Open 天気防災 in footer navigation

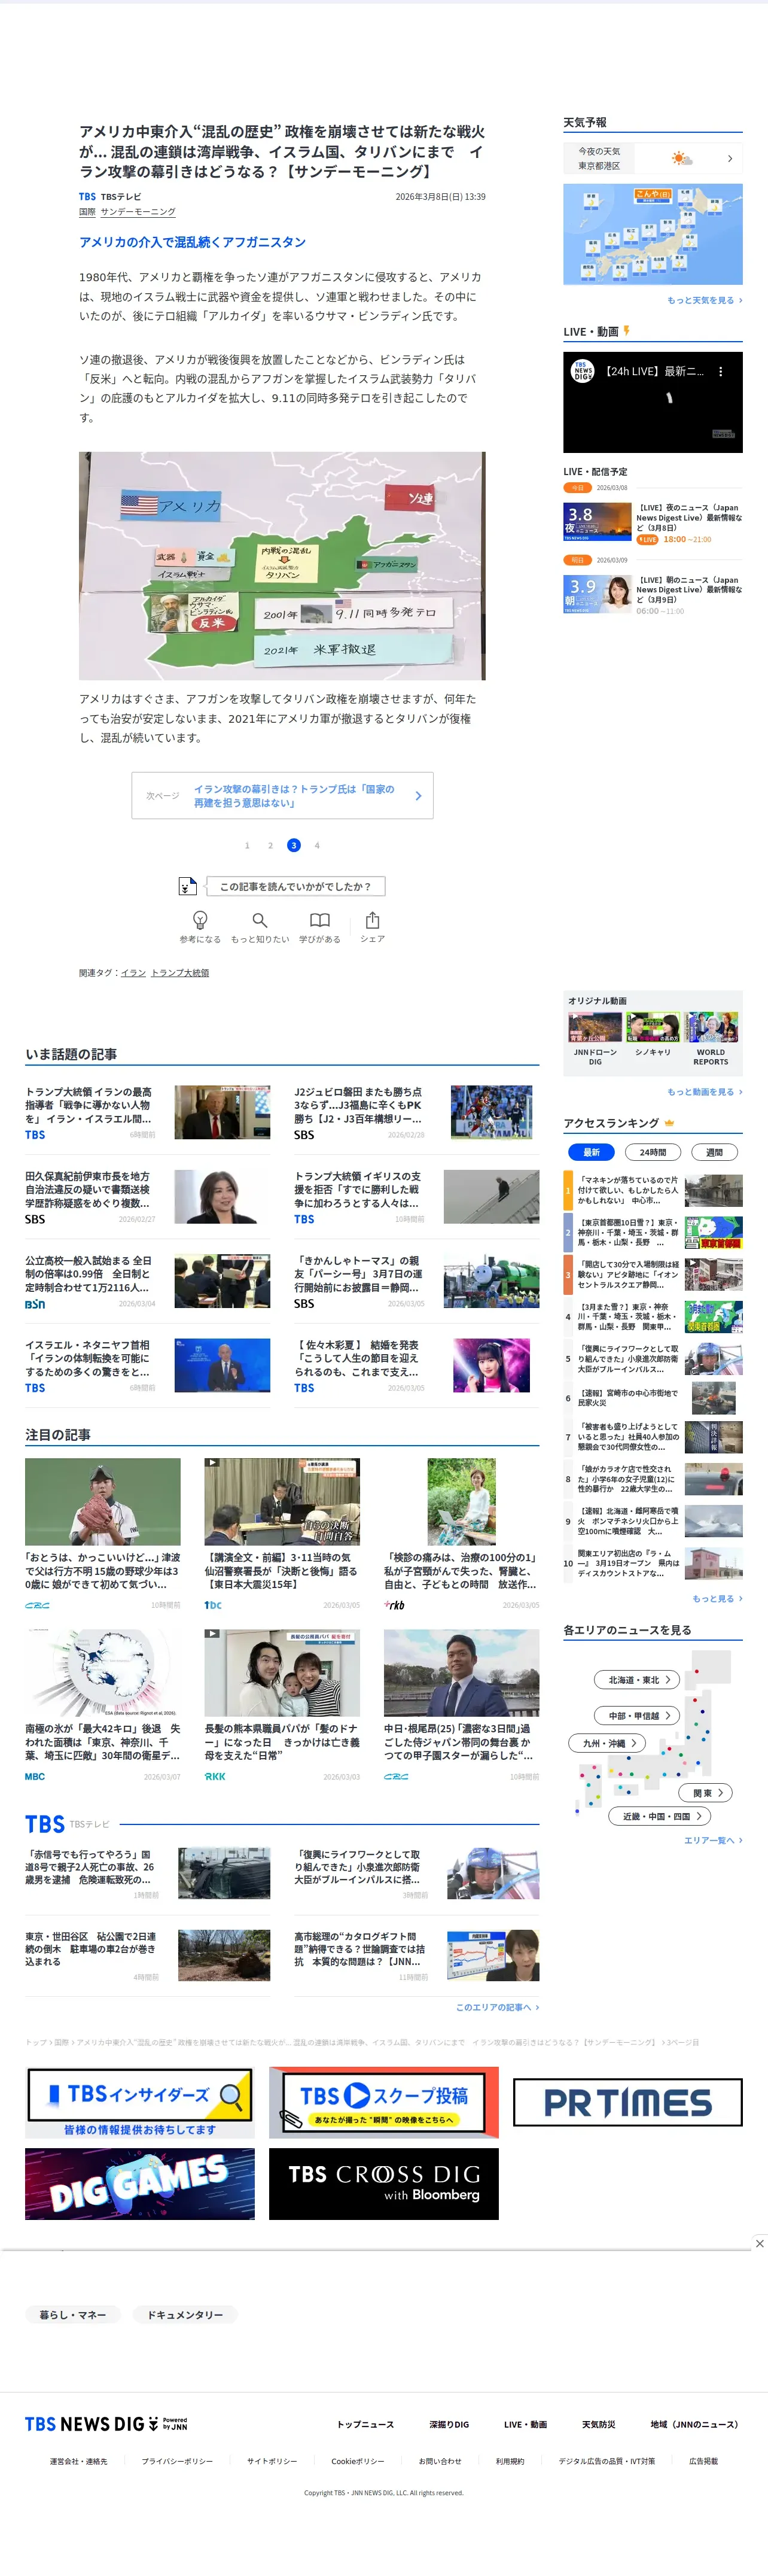pyautogui.click(x=598, y=2424)
